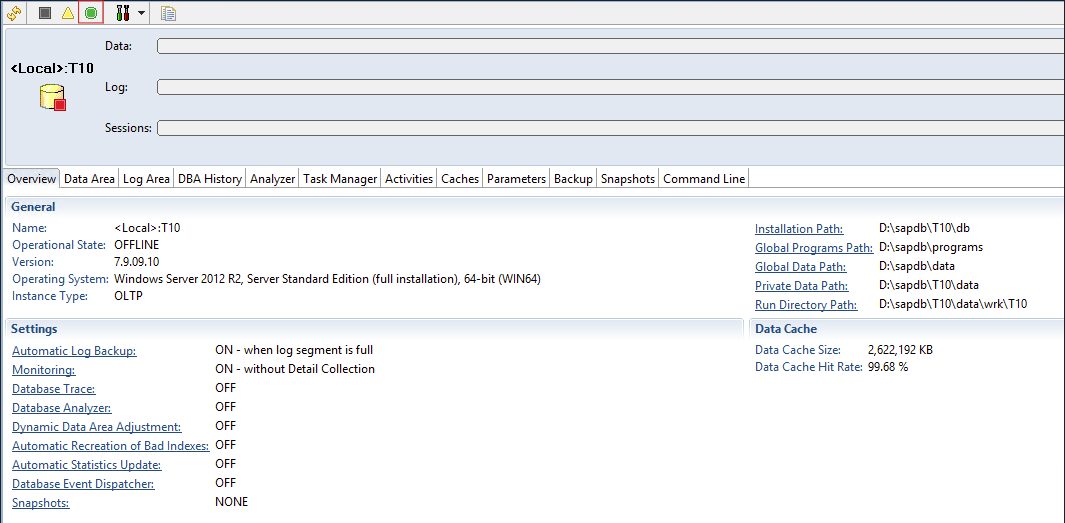Click the Data Cache Hit Rate 99.68 %

click(888, 367)
